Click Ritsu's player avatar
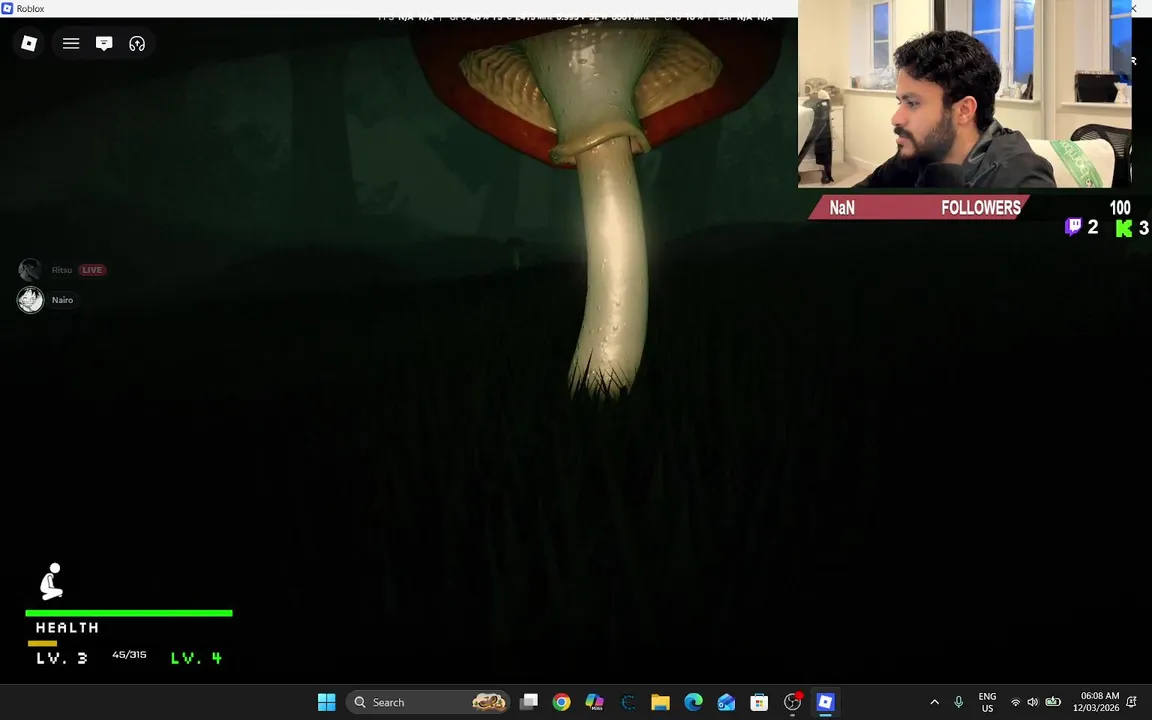1152x720 pixels. pyautogui.click(x=30, y=270)
